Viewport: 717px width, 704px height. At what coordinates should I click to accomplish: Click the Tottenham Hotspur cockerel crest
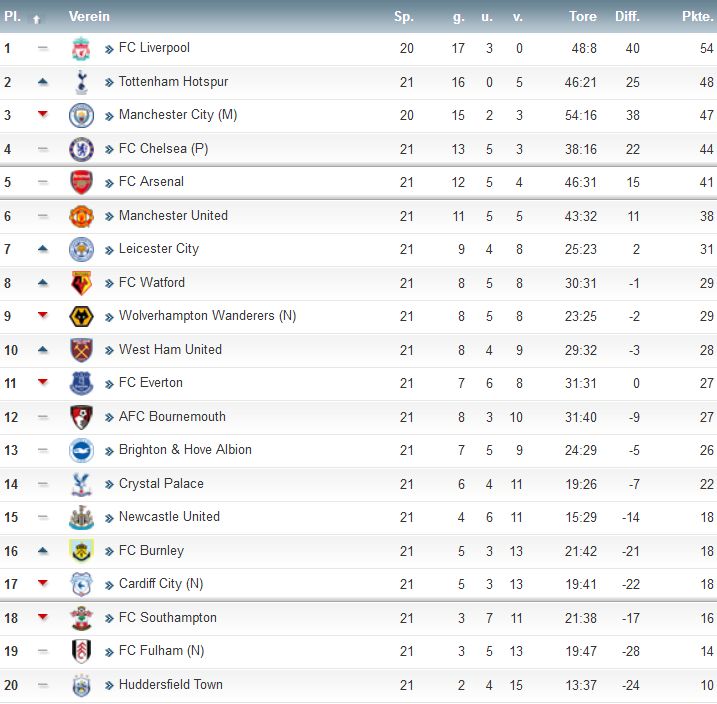point(81,82)
